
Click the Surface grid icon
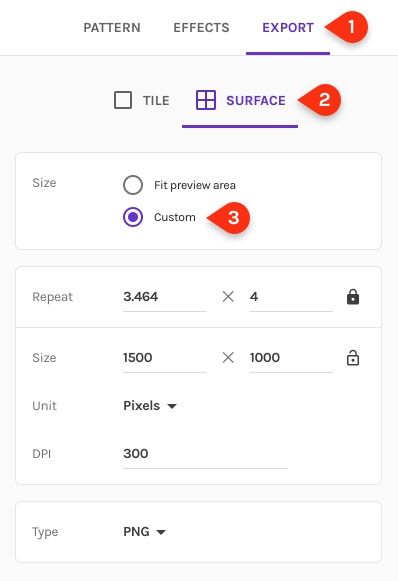point(206,100)
